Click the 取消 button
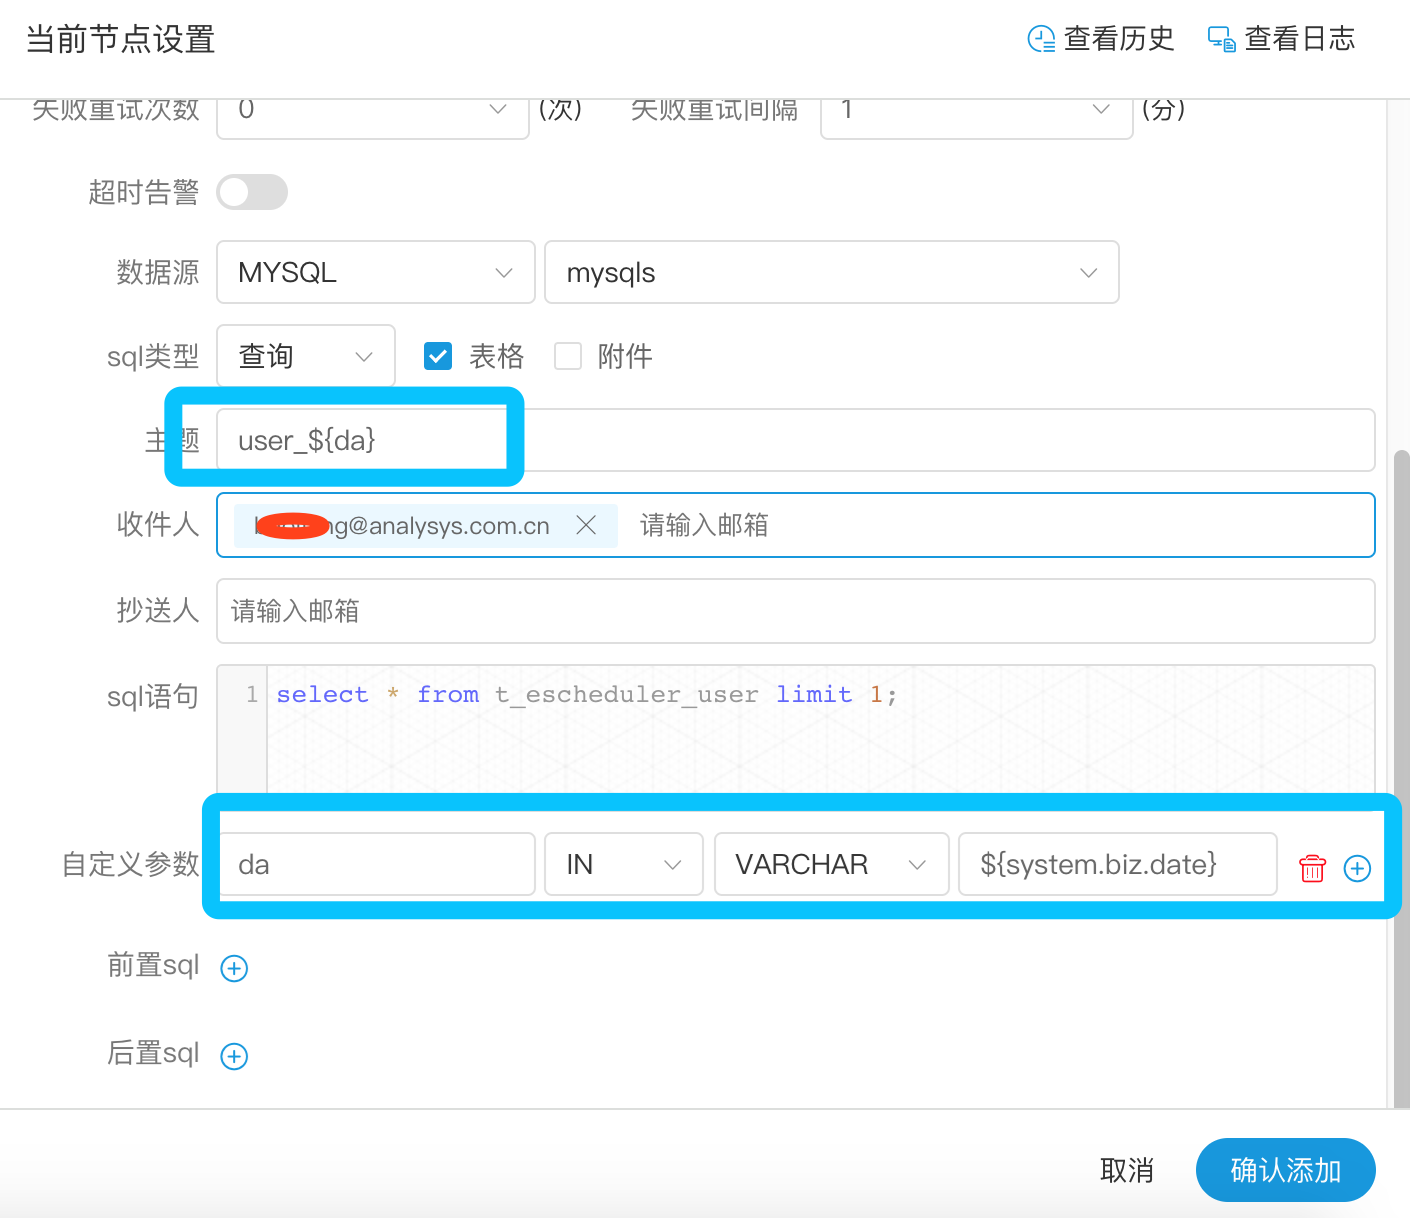 click(x=1127, y=1170)
